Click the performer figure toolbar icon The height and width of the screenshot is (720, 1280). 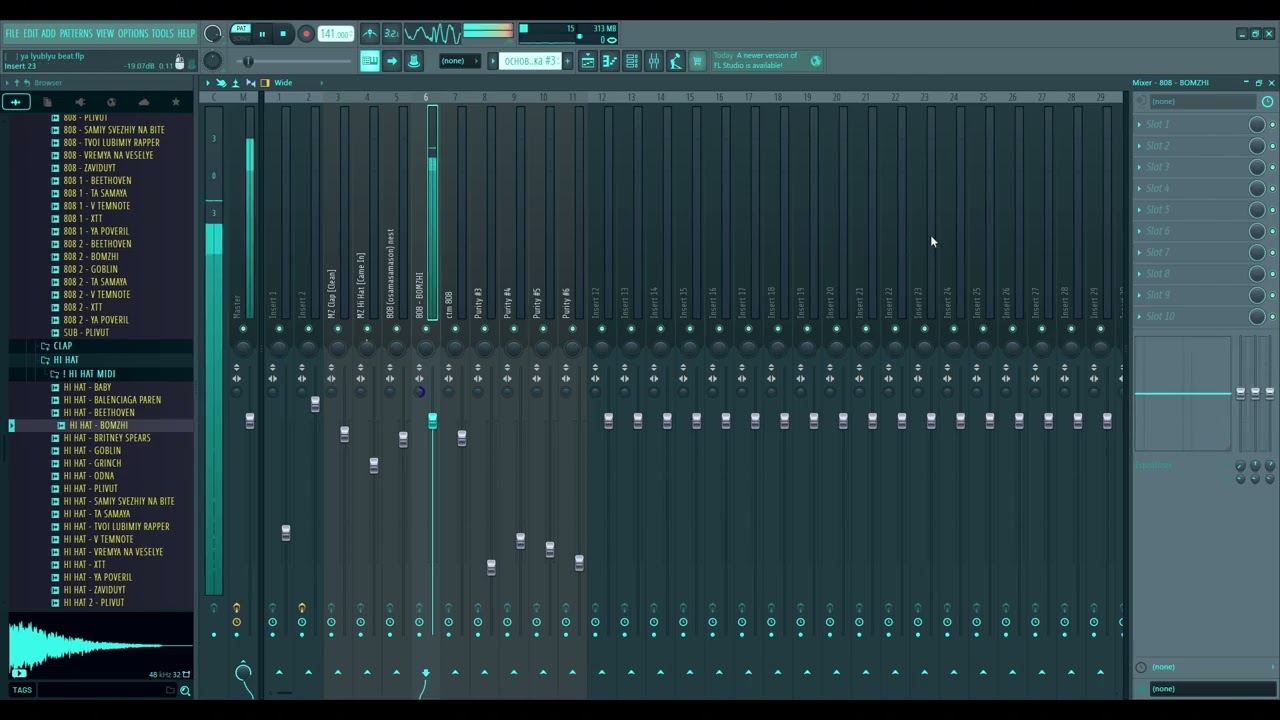point(675,61)
